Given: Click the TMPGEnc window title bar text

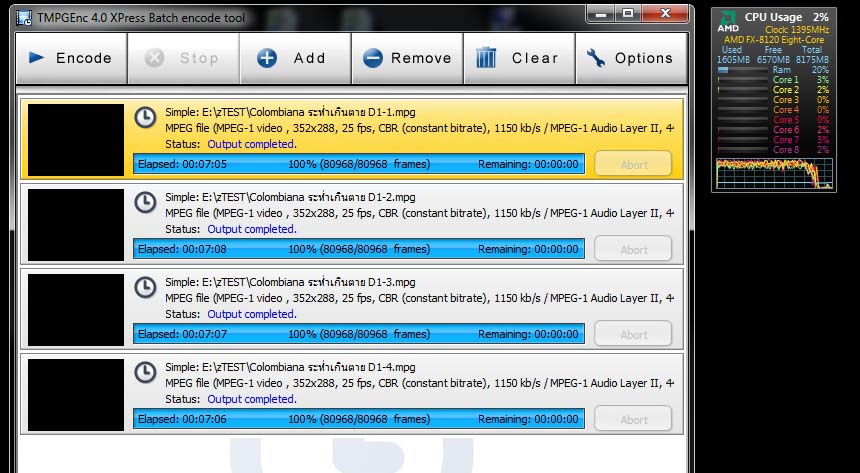Looking at the screenshot, I should (141, 18).
